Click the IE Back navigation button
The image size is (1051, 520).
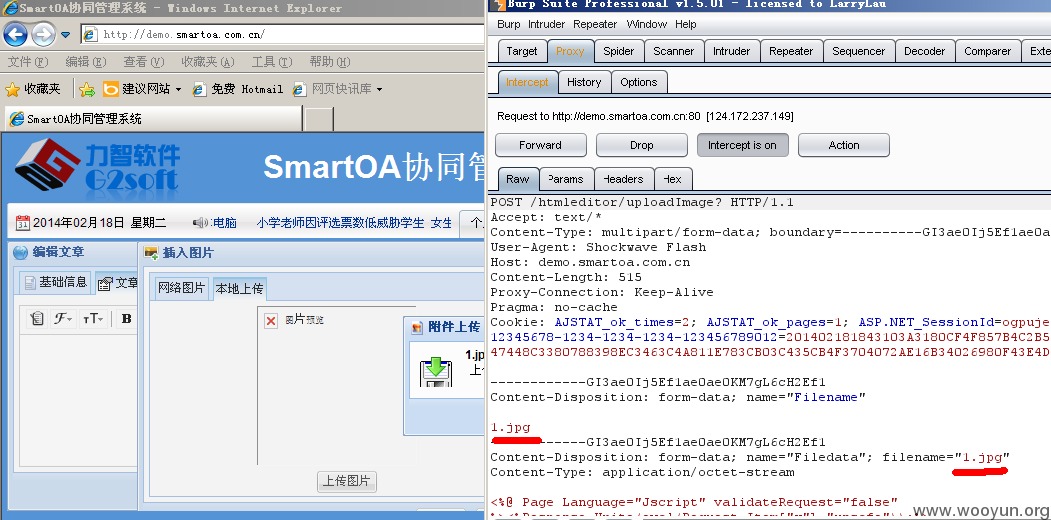(15, 34)
